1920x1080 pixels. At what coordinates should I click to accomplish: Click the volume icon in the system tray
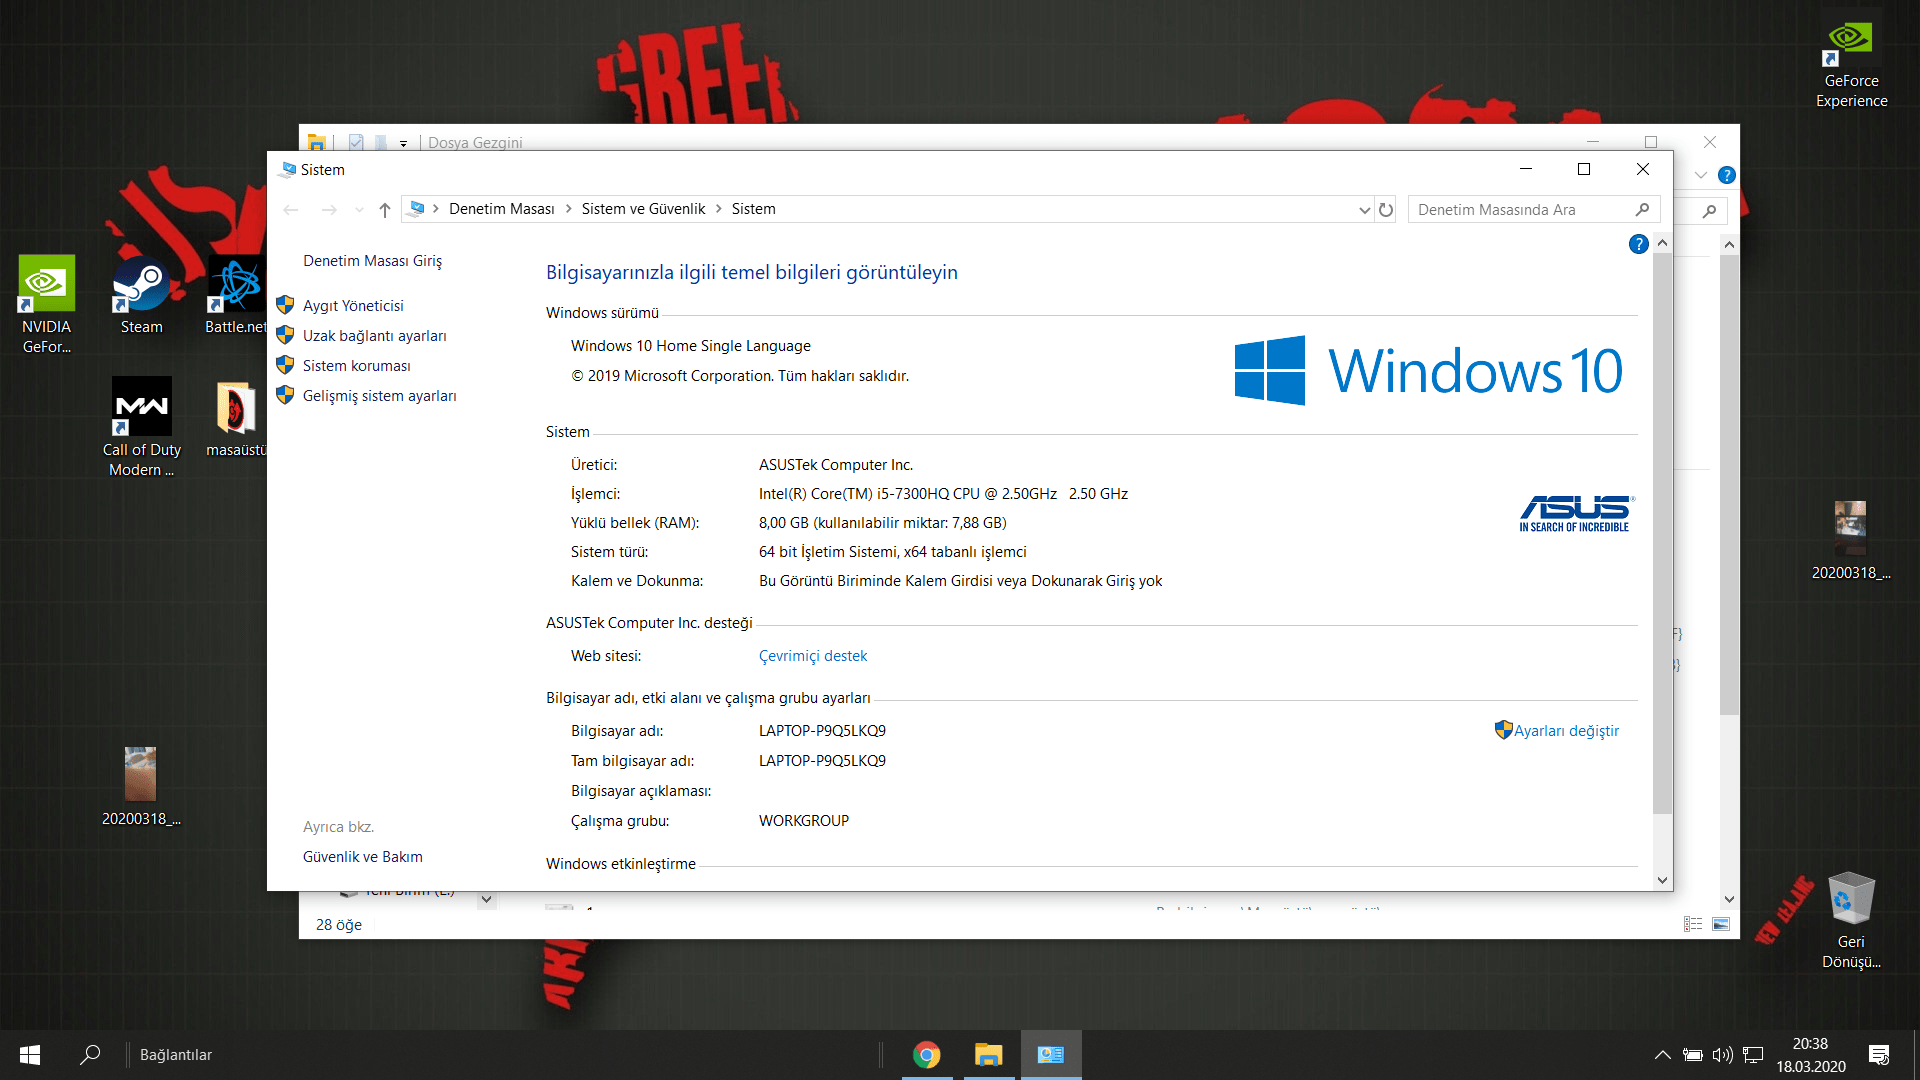(1722, 1055)
